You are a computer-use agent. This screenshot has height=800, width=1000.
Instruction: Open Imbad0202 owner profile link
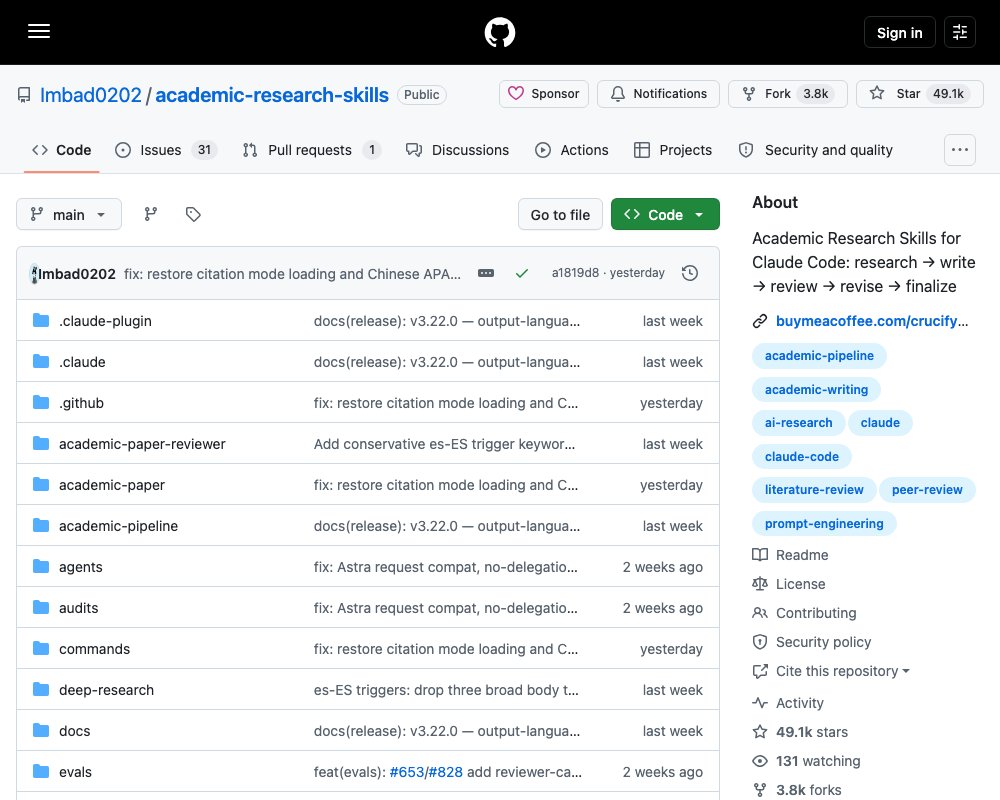(91, 95)
